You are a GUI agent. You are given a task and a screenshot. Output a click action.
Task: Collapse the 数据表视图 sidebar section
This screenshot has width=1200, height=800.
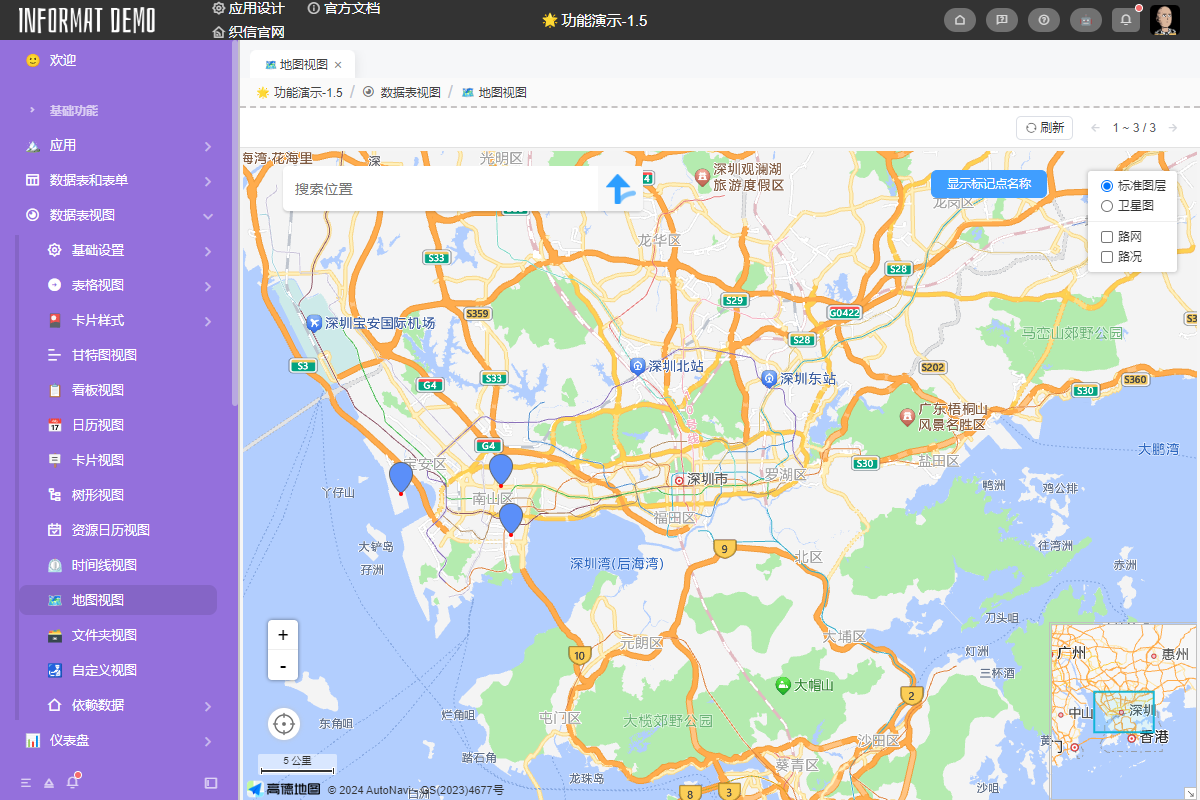(85, 215)
